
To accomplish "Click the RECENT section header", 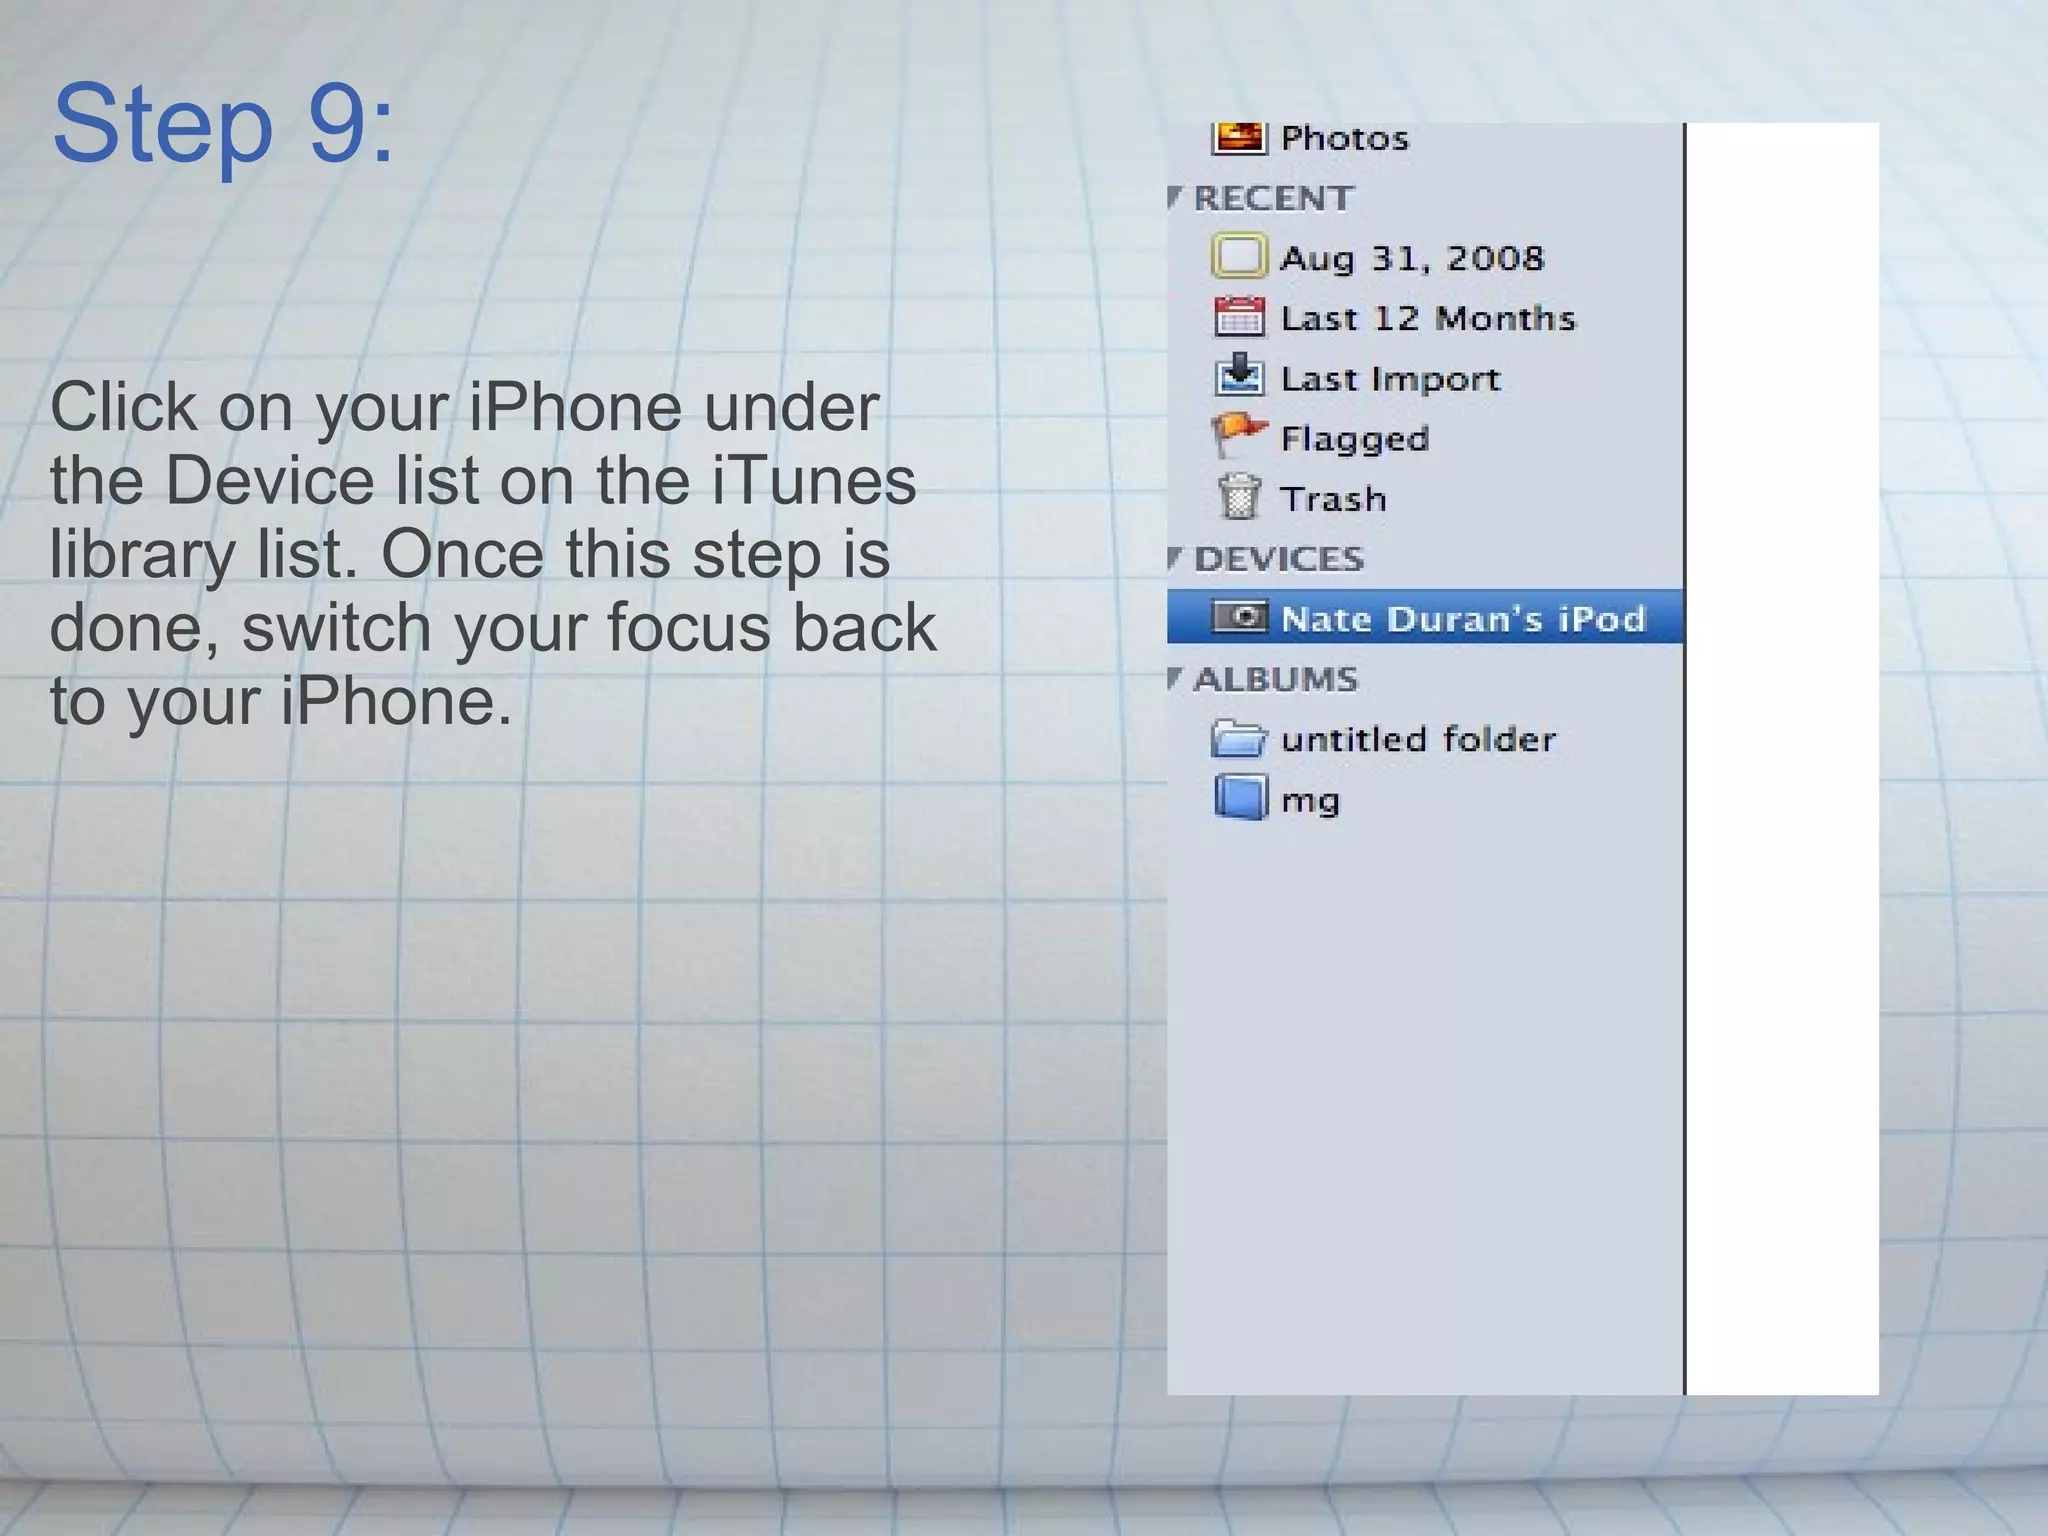I will (x=1273, y=198).
